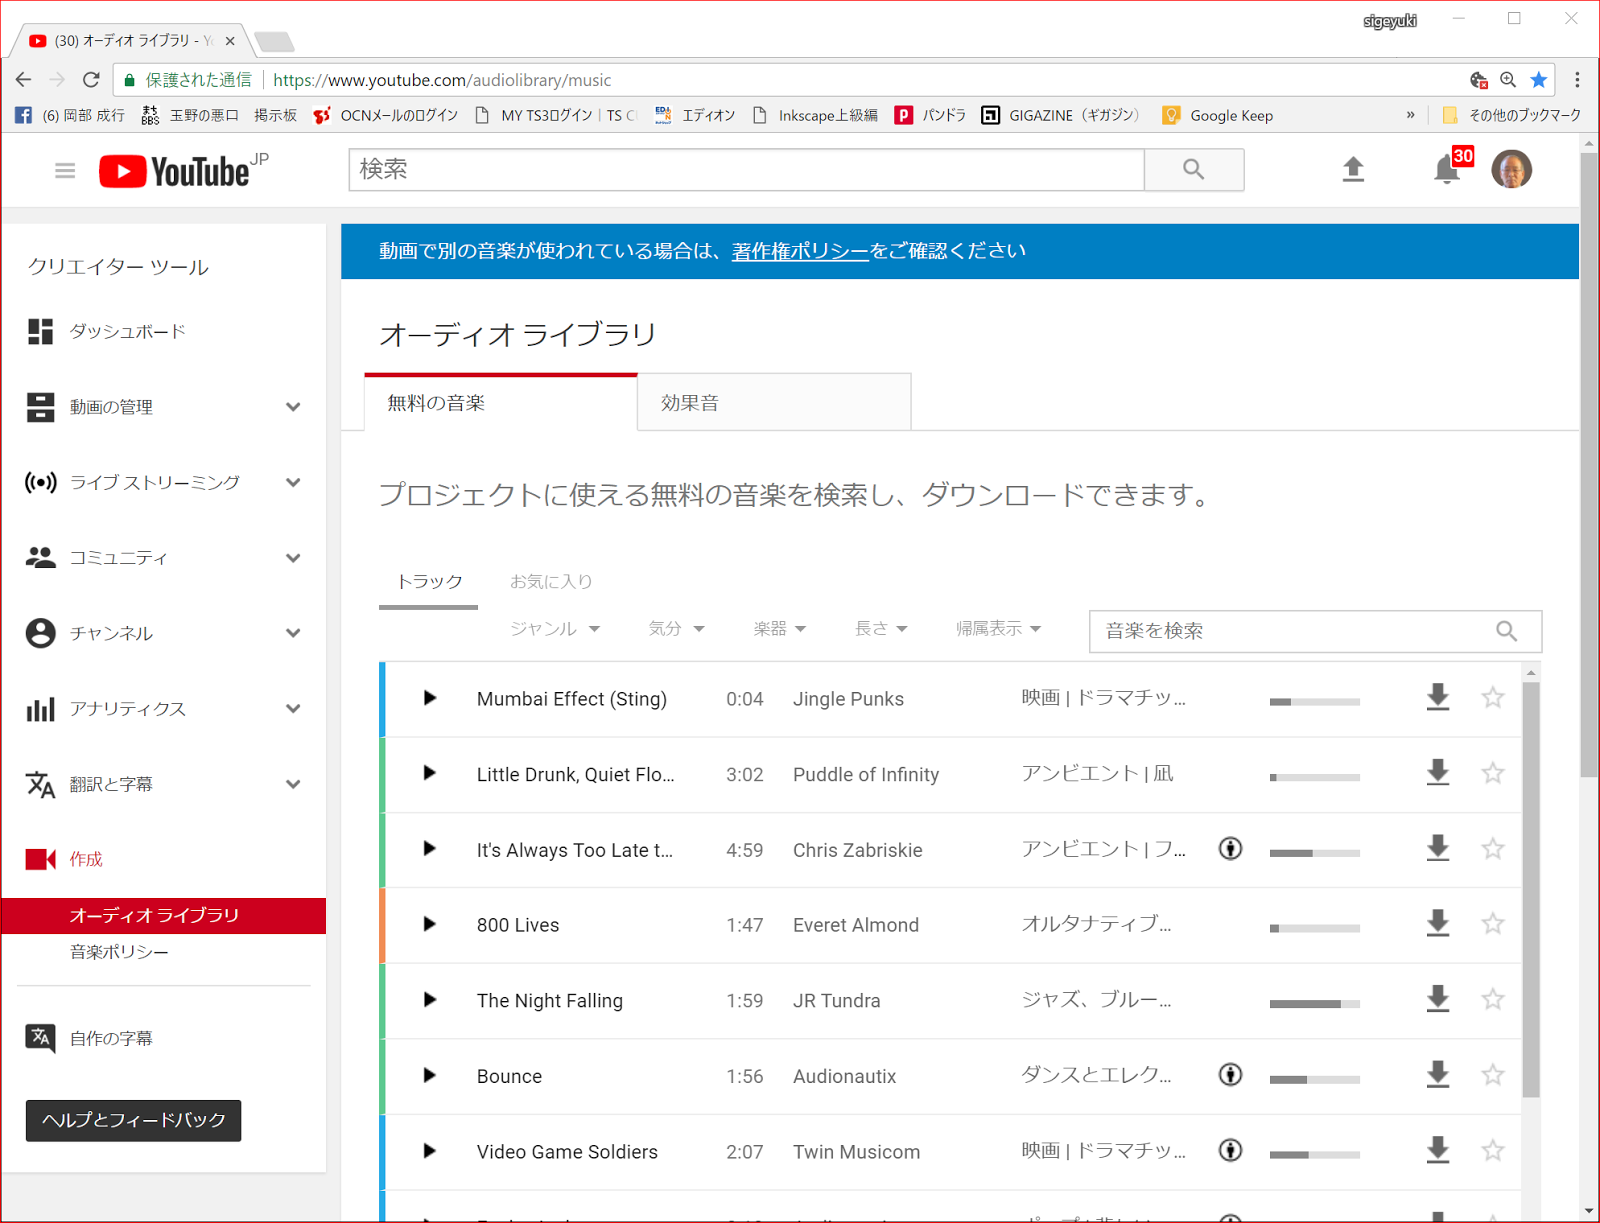Favorite It's Always Too Late star

tap(1493, 849)
